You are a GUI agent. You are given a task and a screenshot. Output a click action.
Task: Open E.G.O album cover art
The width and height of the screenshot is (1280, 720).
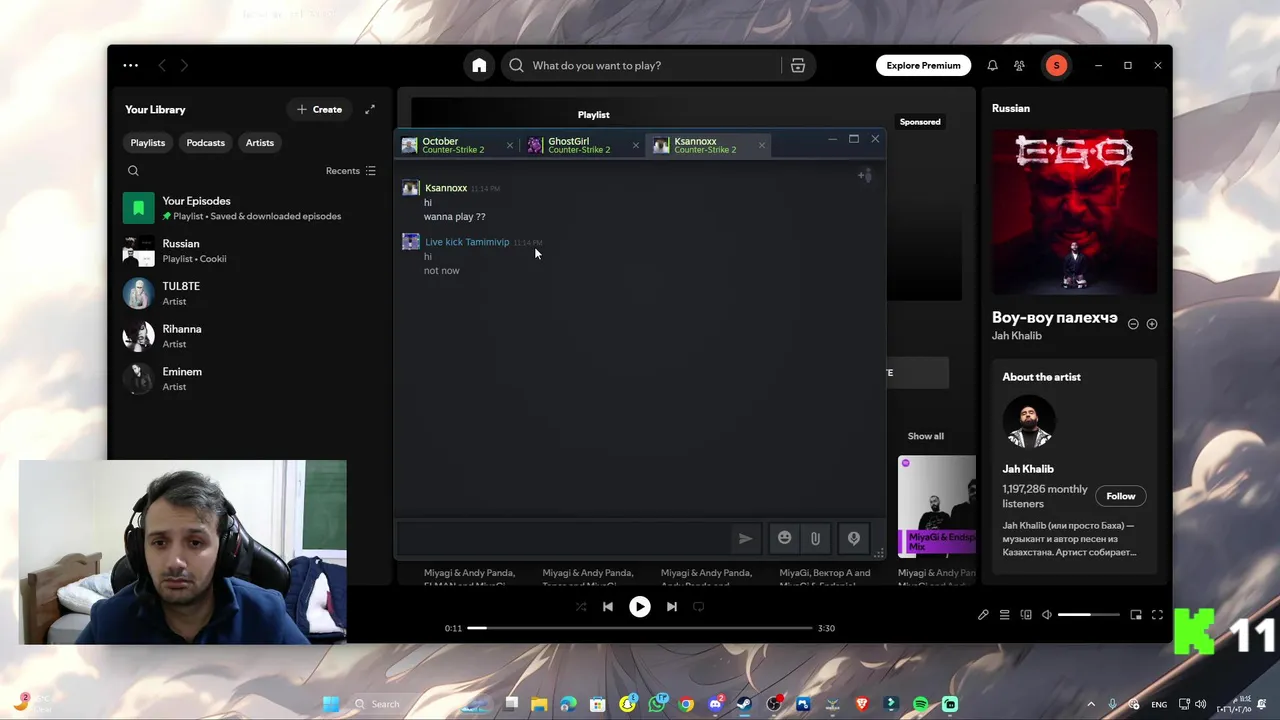1074,211
